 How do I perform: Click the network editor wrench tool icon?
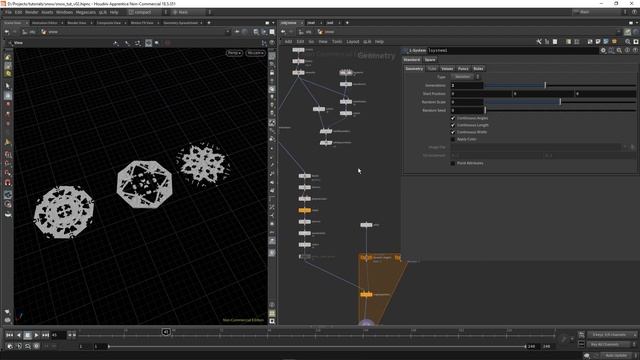click(x=539, y=42)
